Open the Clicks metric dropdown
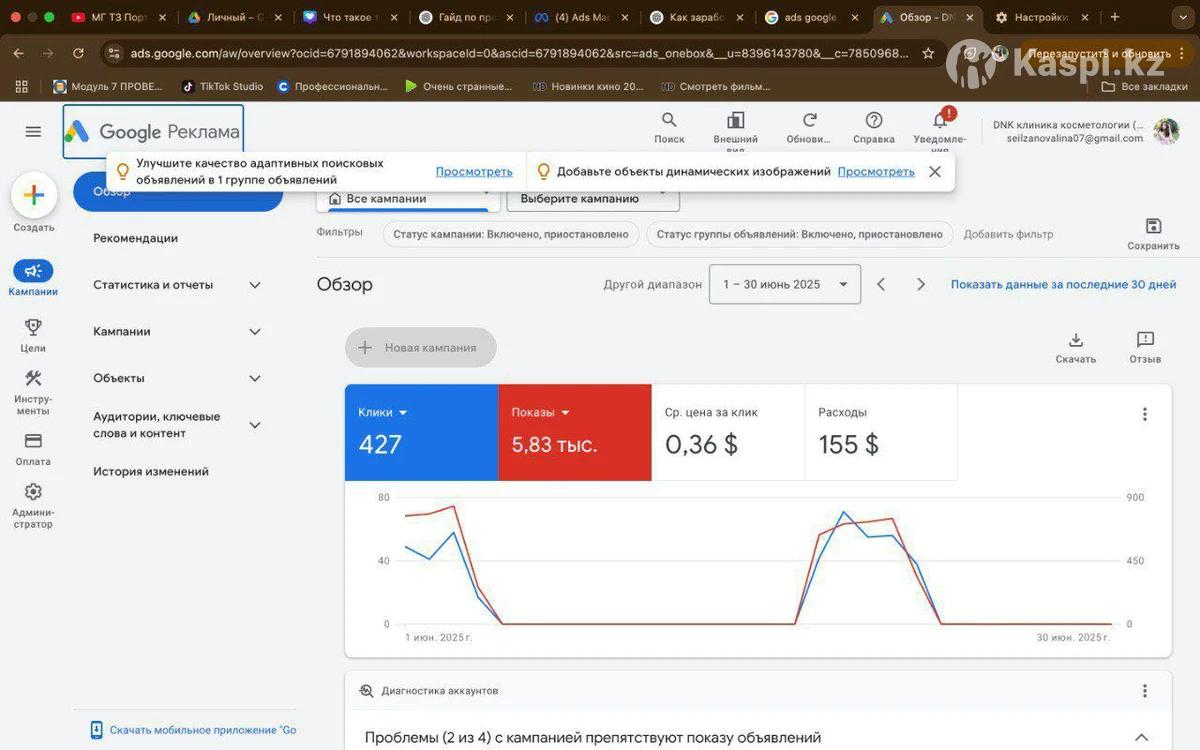 click(403, 413)
